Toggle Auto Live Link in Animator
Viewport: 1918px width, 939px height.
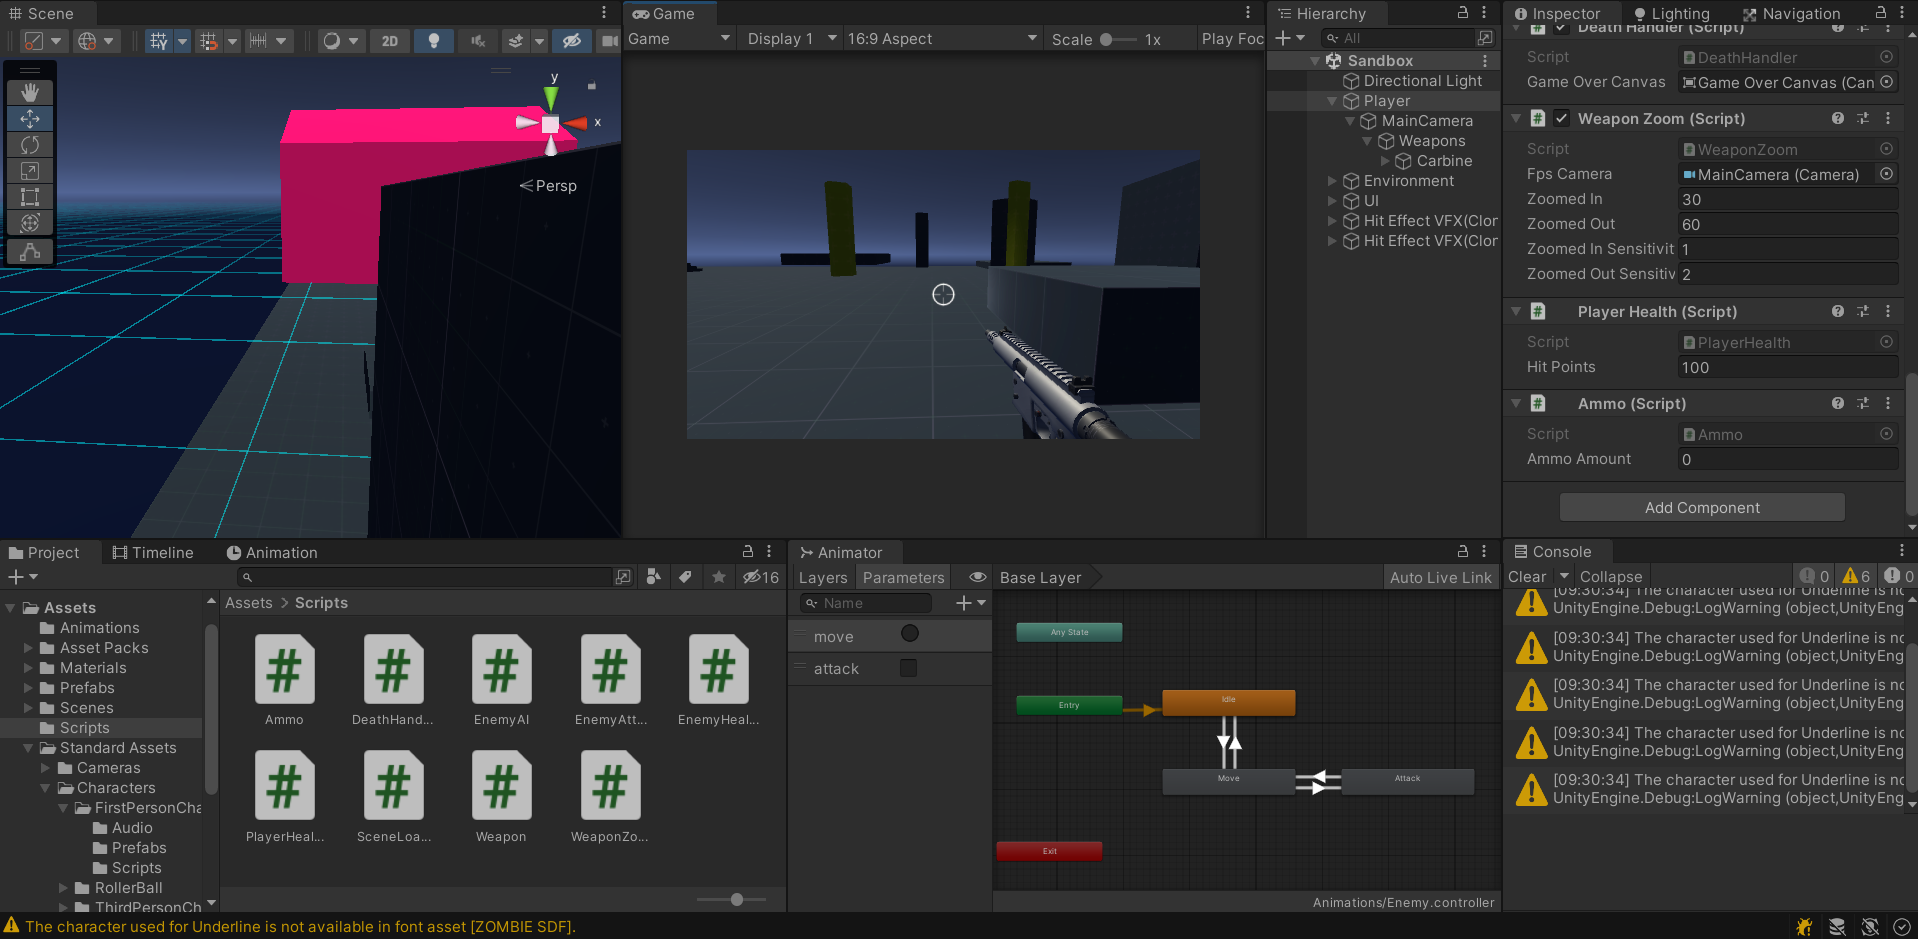point(1440,577)
